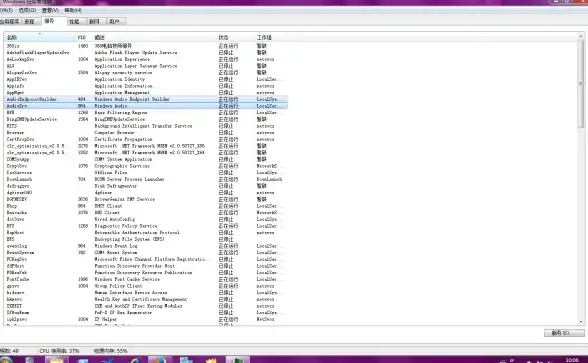This screenshot has width=588, height=363.
Task: Open the 查看(V) menu
Action: click(50, 10)
